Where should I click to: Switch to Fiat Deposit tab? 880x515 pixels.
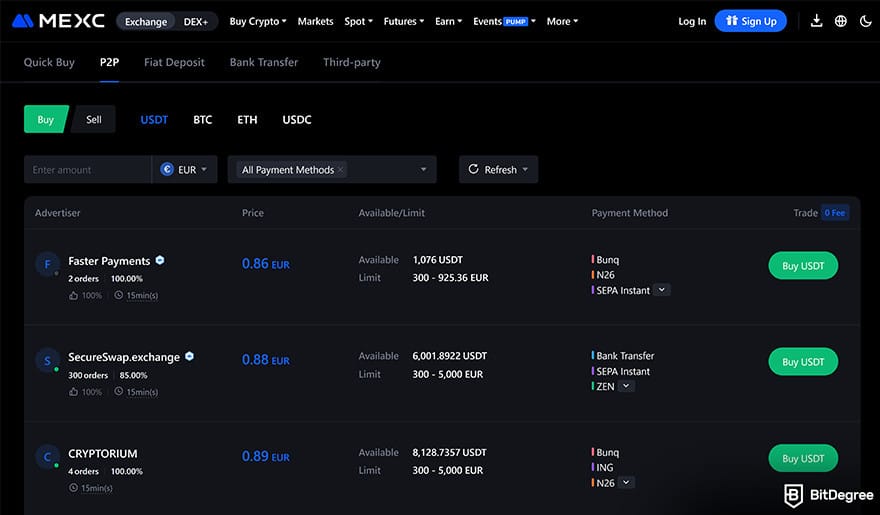pyautogui.click(x=174, y=62)
